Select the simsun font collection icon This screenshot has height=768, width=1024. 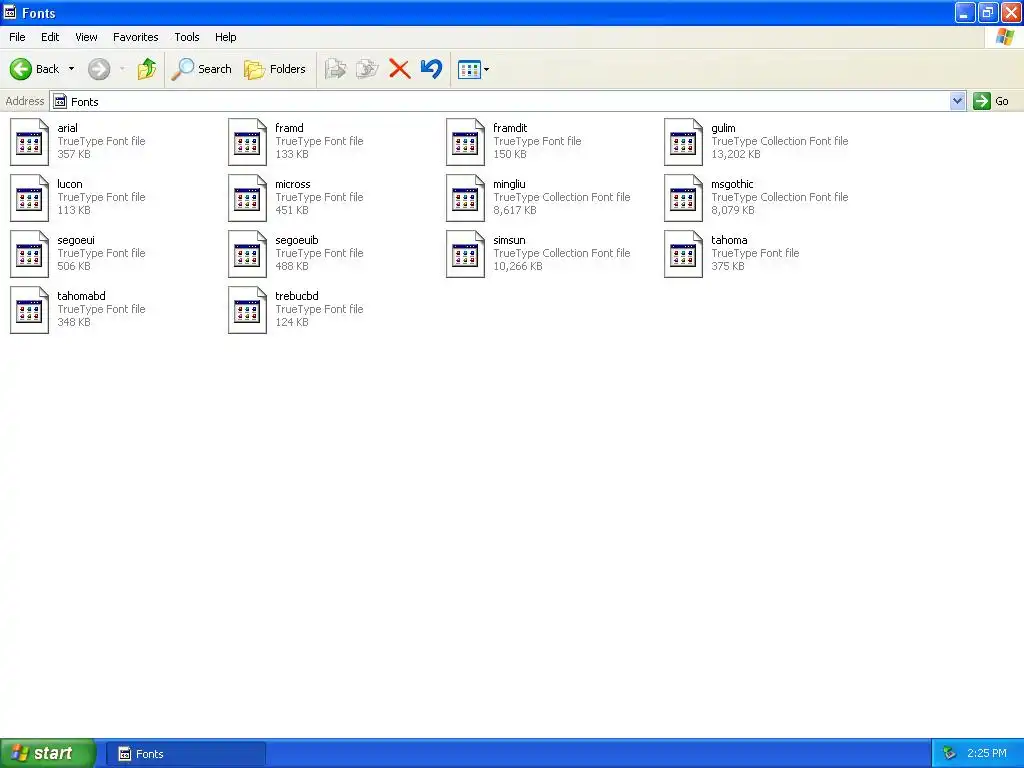[466, 254]
